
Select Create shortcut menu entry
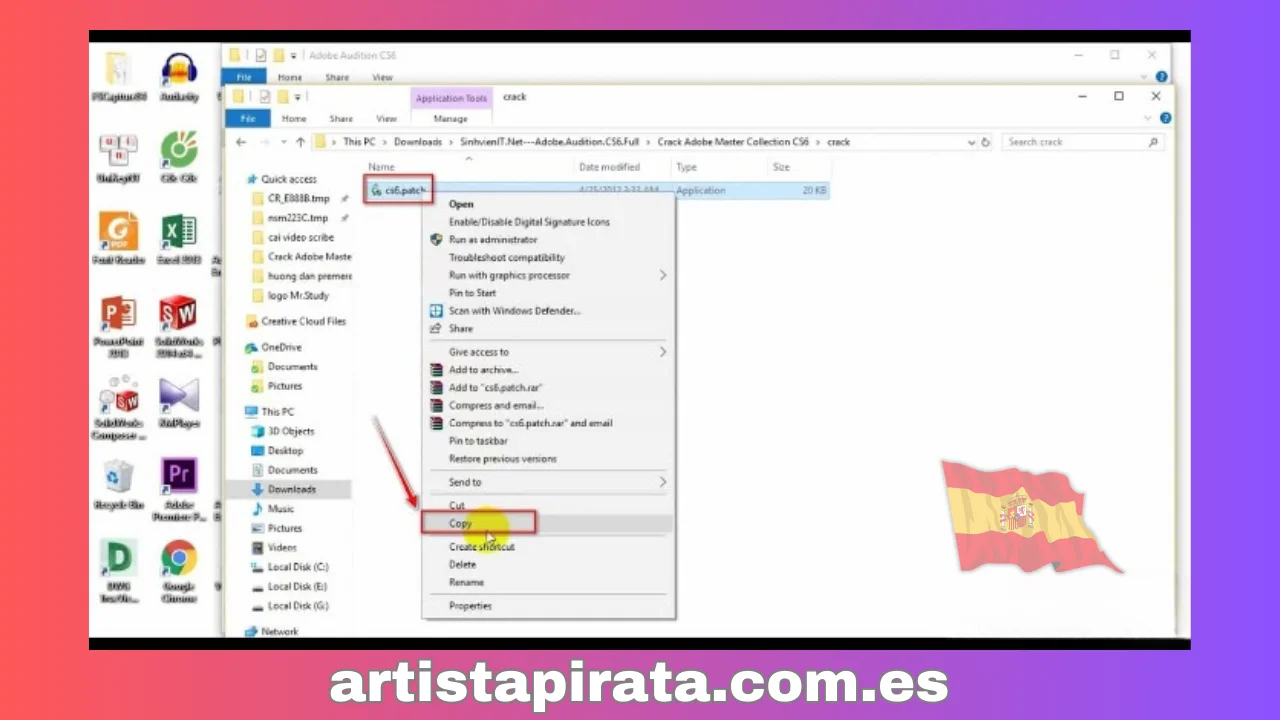[x=482, y=547]
